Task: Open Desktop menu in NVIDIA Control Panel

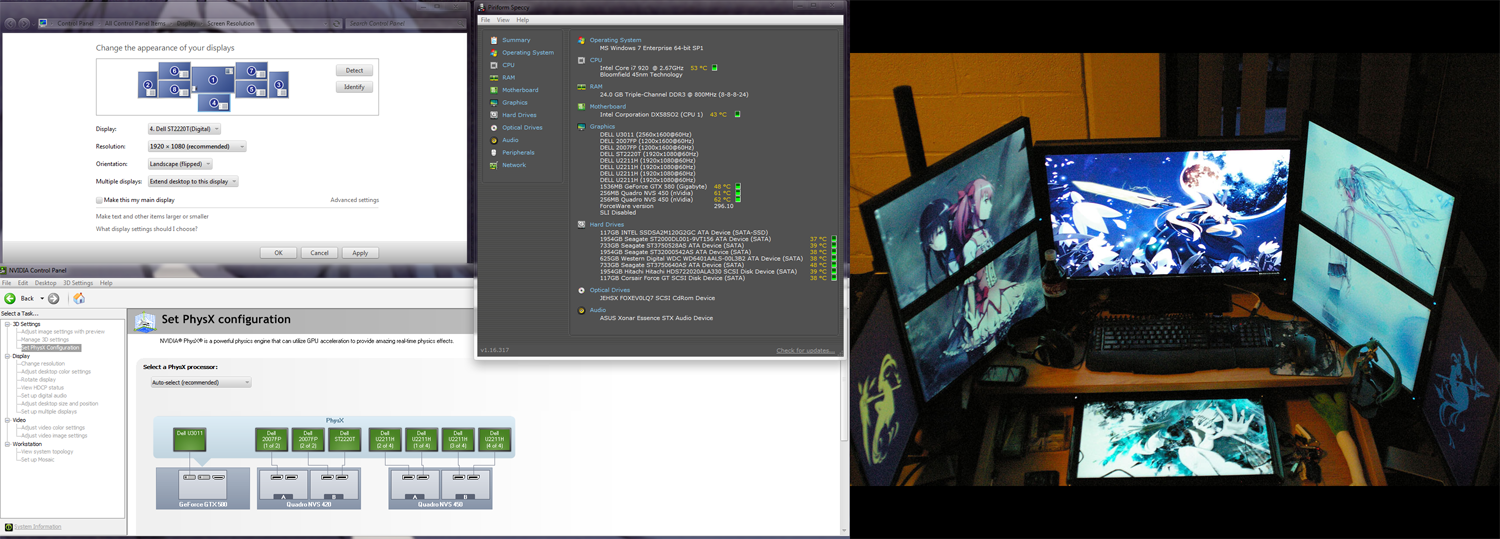Action: click(x=46, y=283)
